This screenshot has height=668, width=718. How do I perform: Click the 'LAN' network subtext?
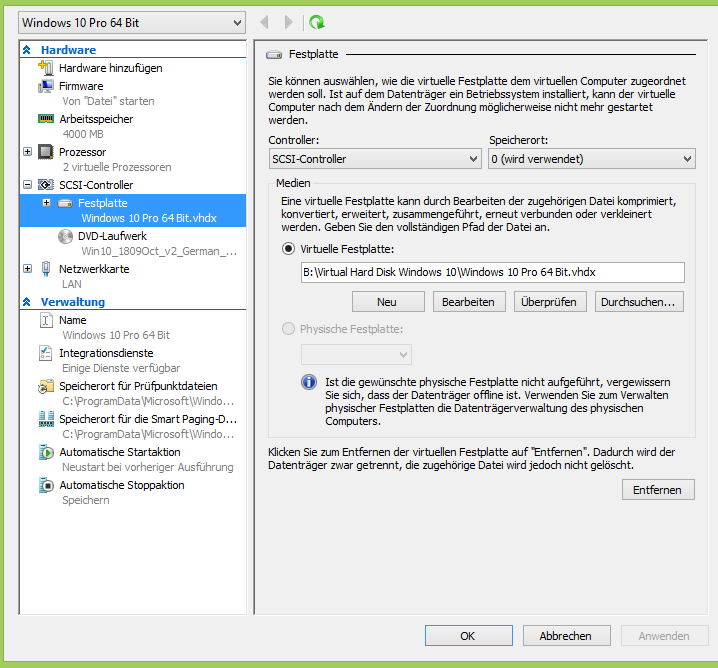[72, 284]
